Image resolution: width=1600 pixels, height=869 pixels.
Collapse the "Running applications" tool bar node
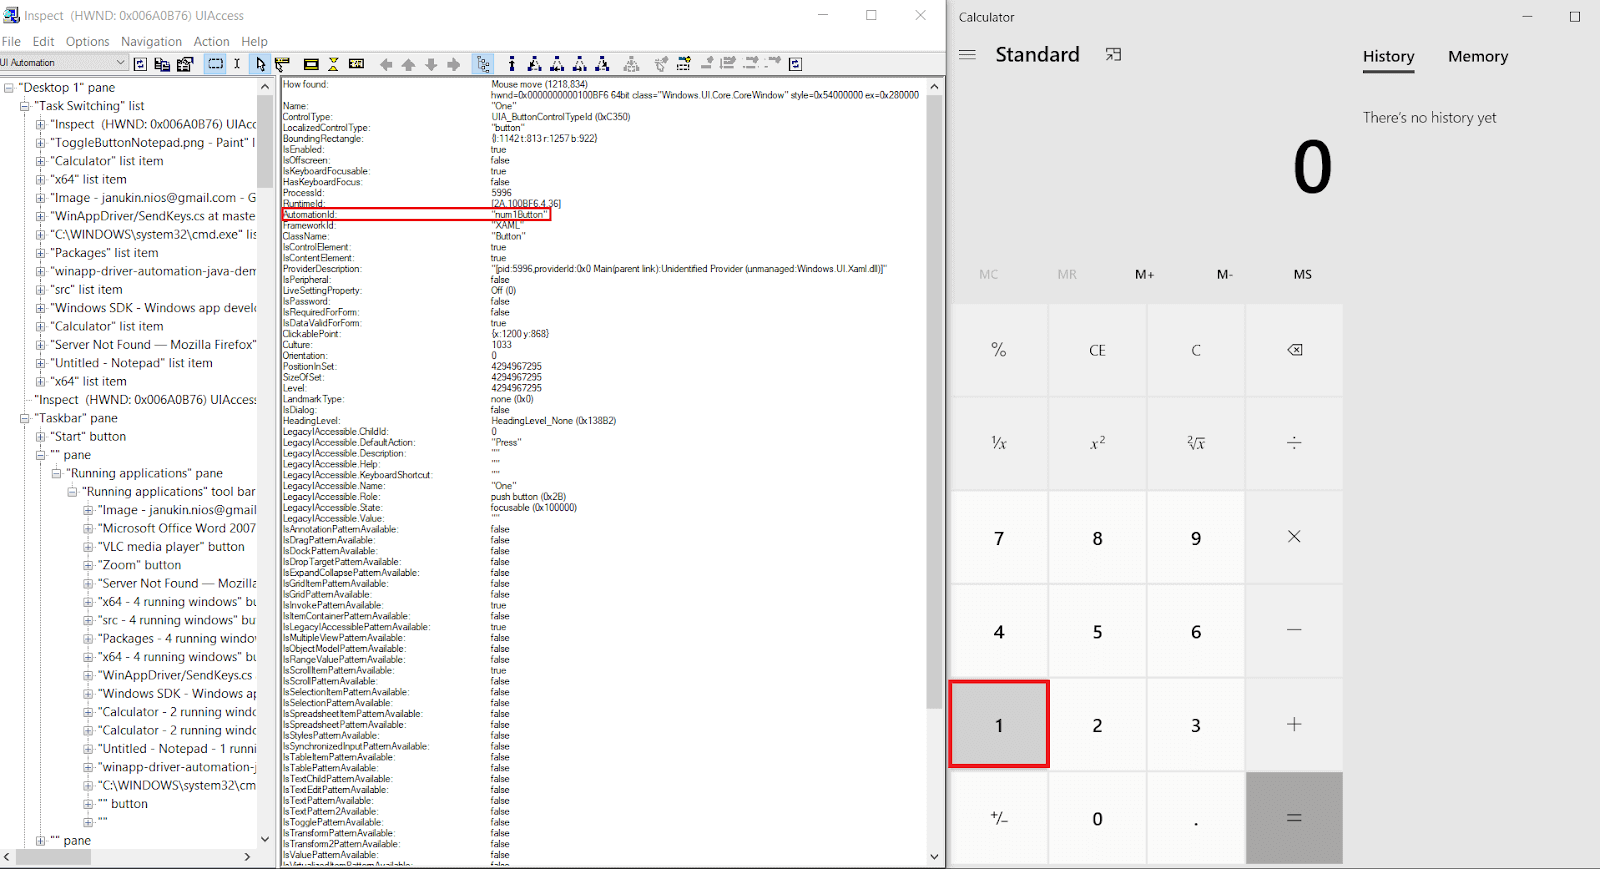72,492
